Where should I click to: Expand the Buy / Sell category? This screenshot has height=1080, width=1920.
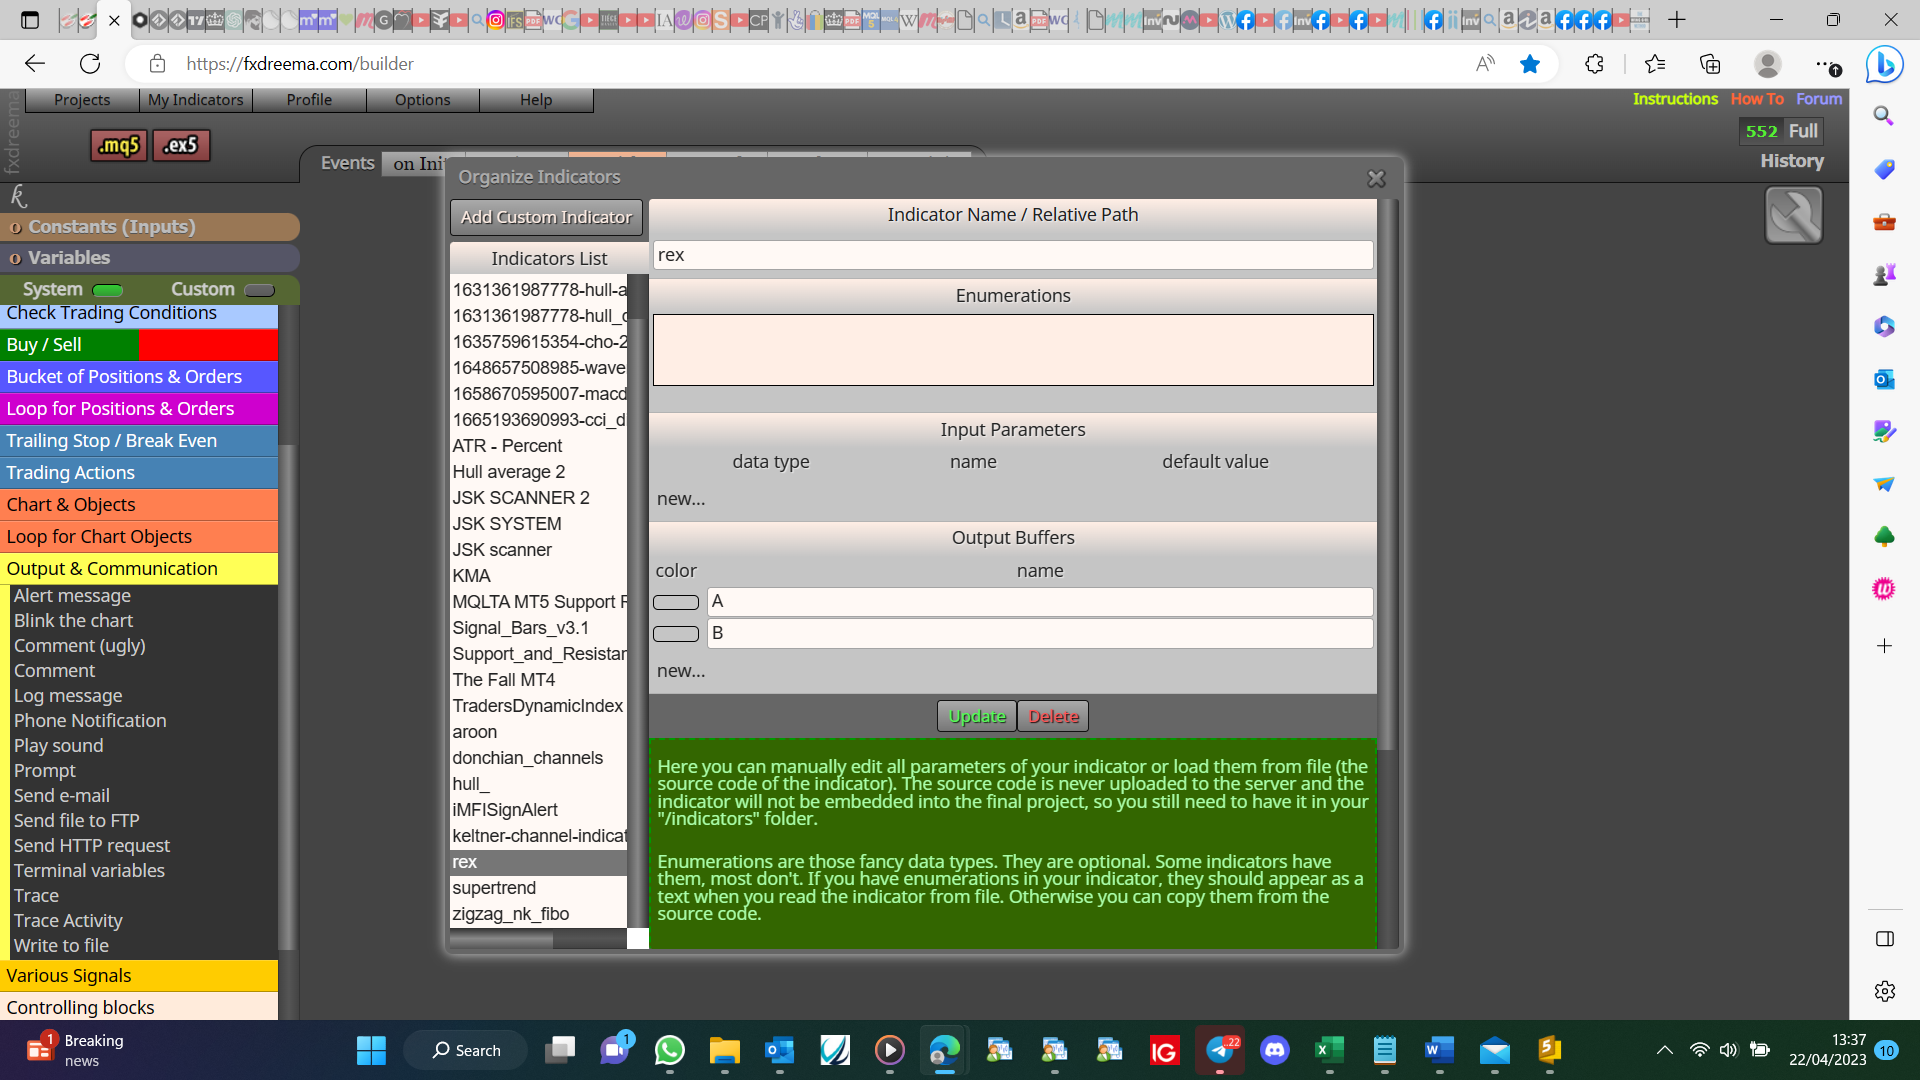[139, 344]
